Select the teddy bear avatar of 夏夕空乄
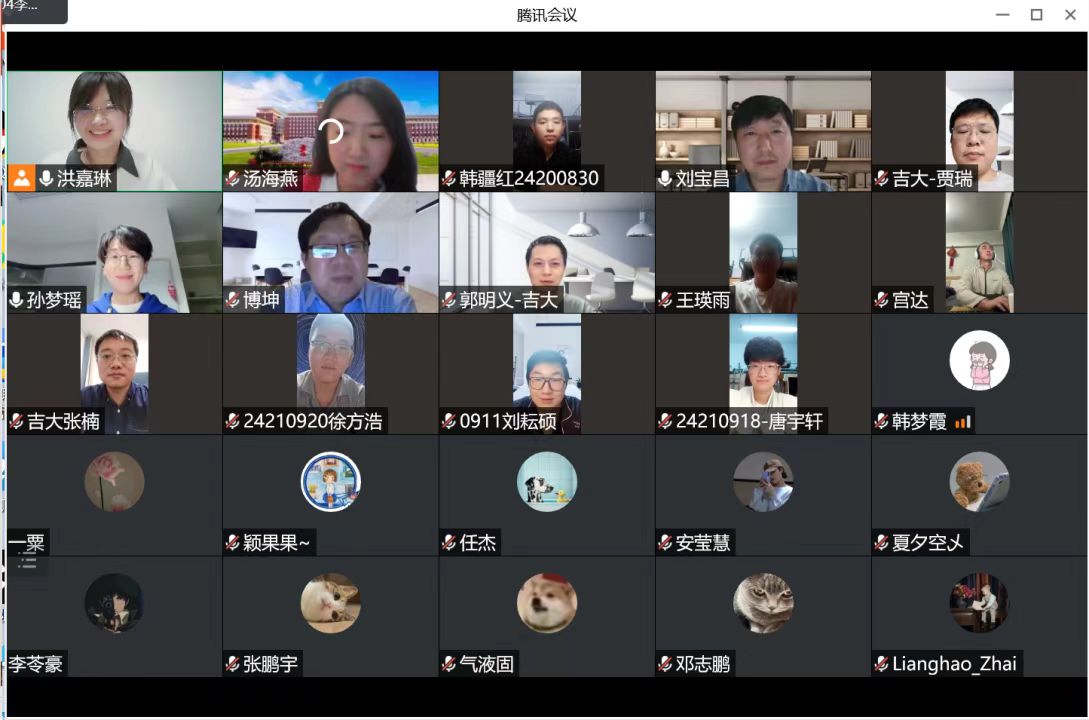1089x720 pixels. coord(979,482)
